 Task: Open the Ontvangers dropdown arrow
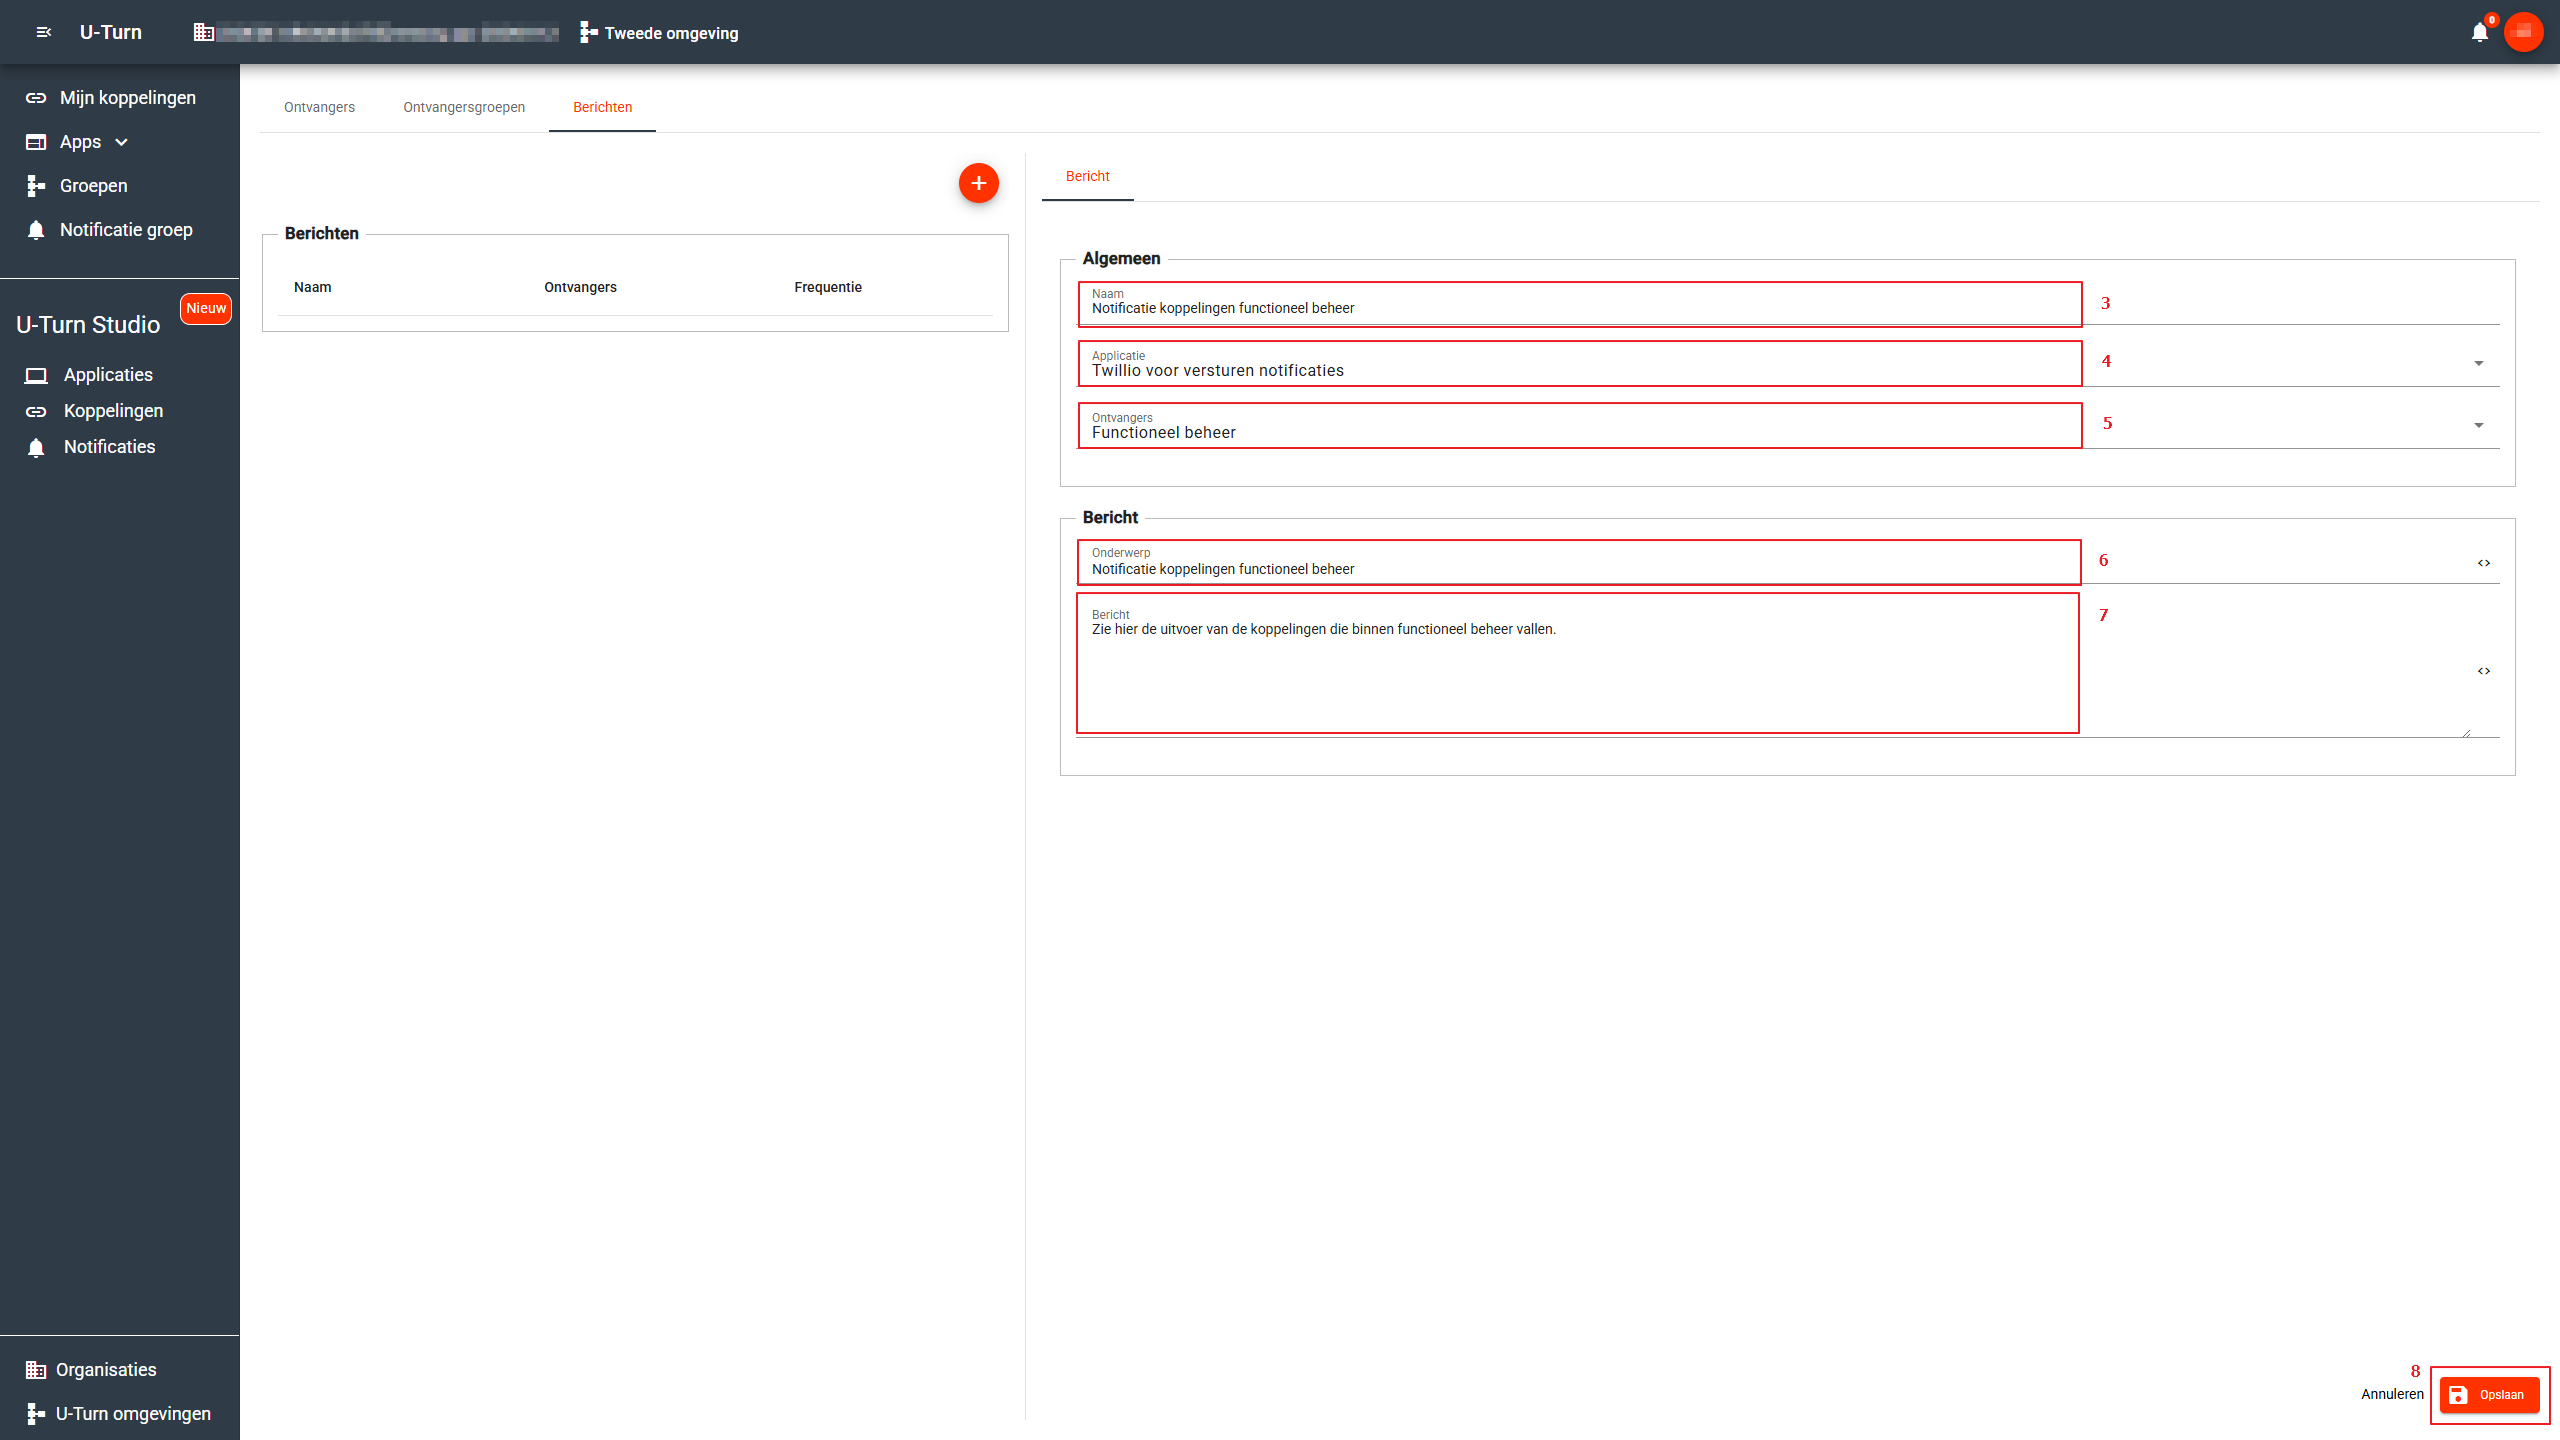pos(2478,426)
